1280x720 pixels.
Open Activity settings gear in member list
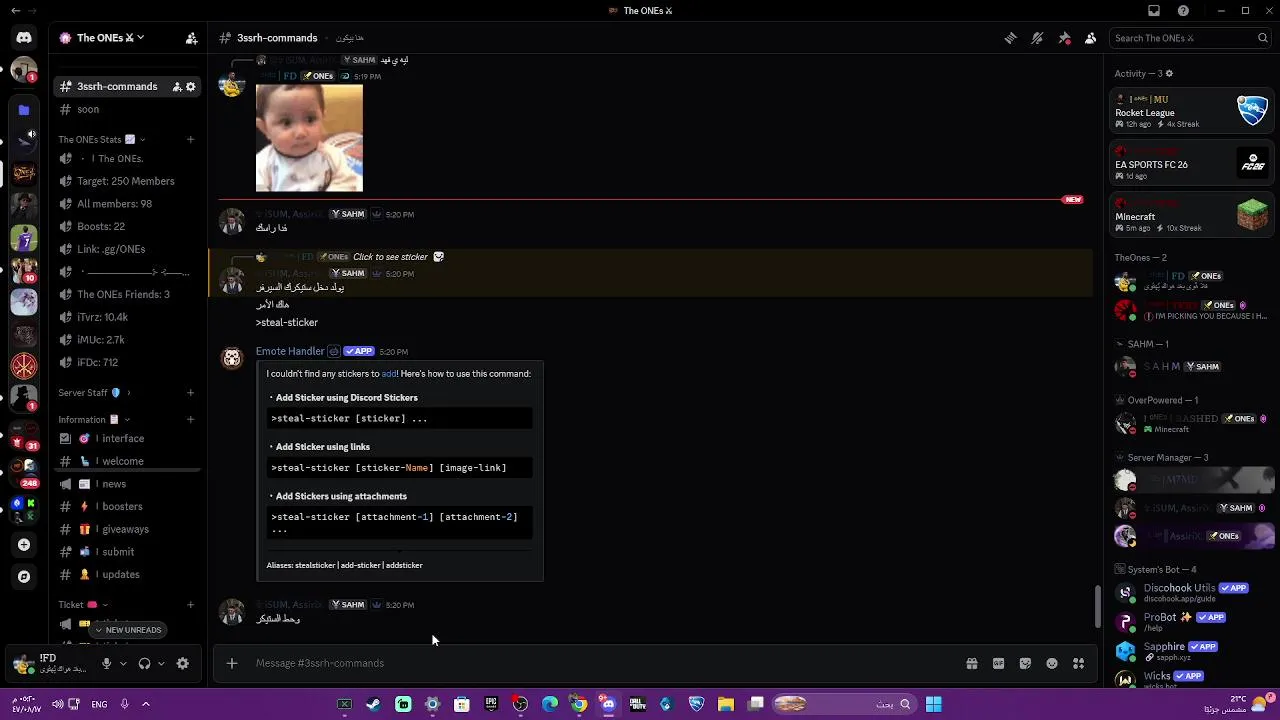tap(1169, 74)
